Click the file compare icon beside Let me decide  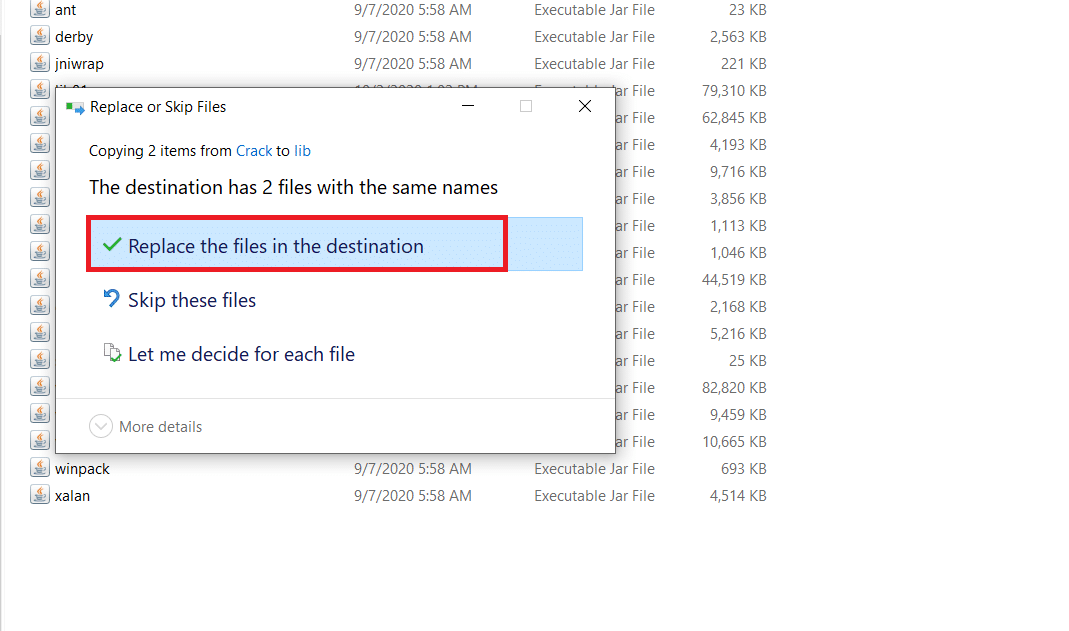point(112,353)
